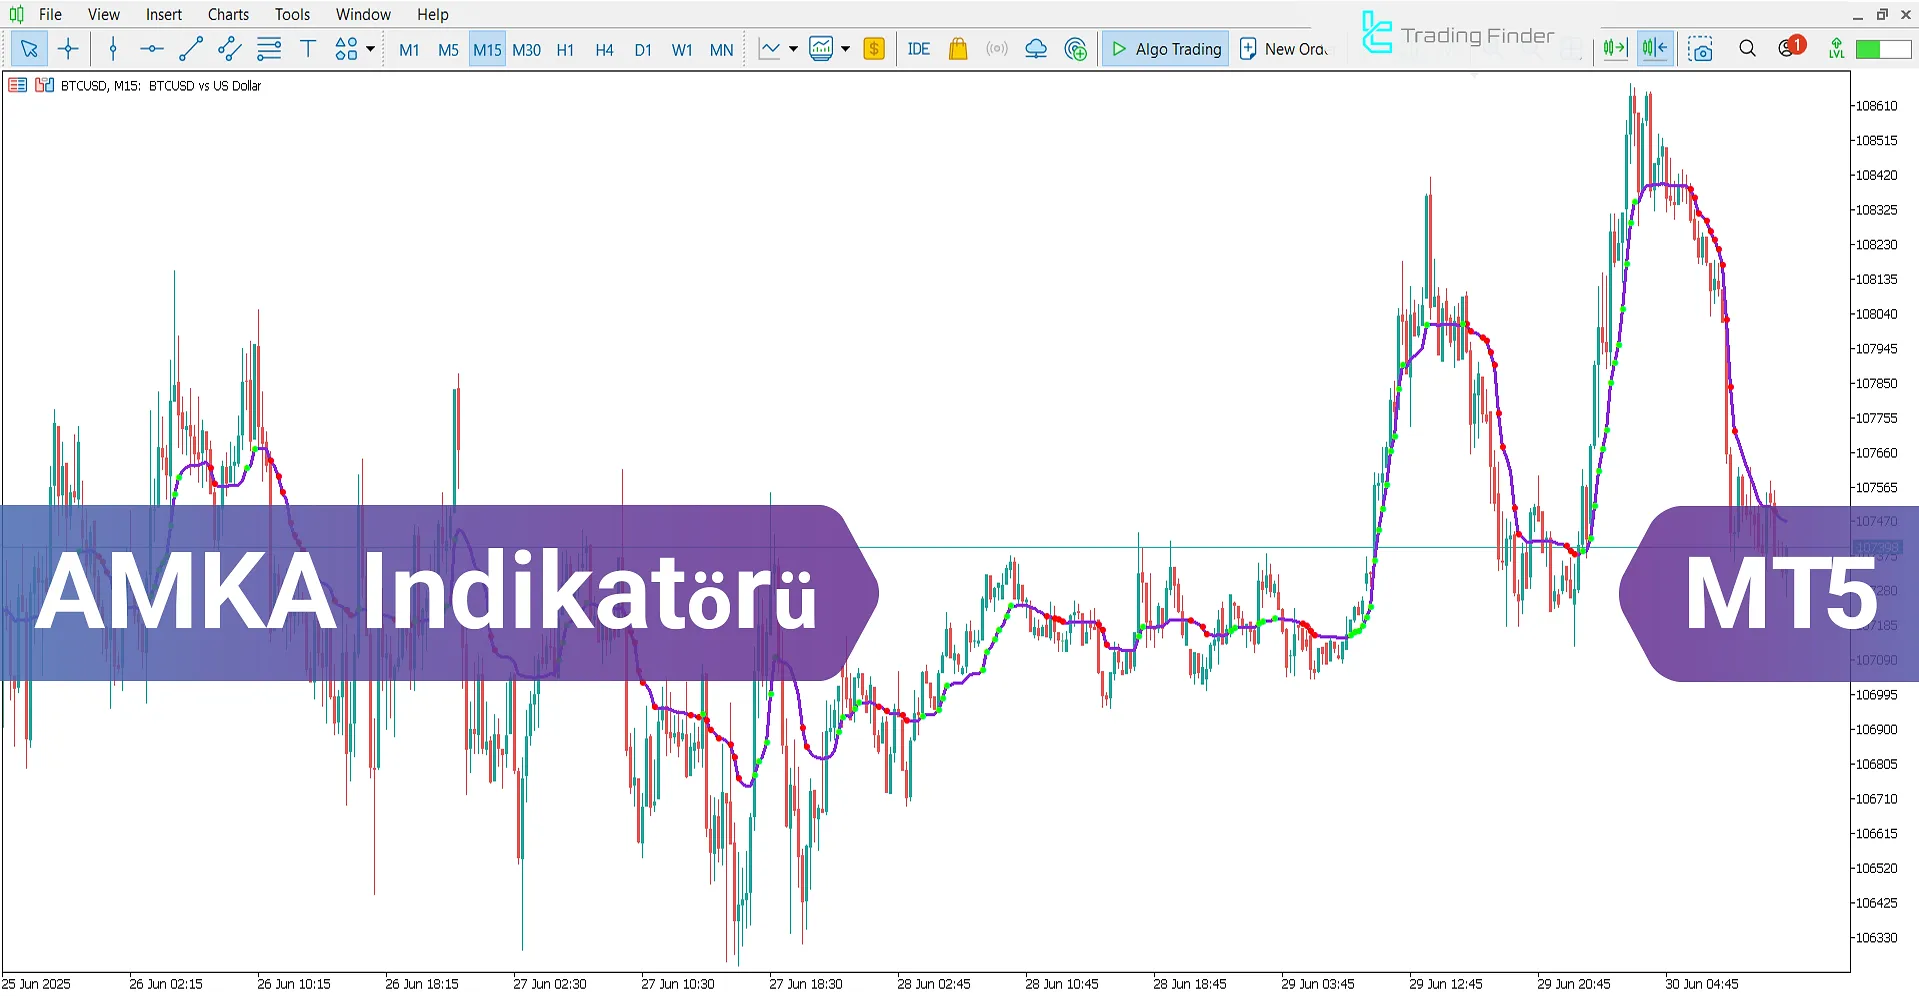Click the signals broadcast icon
1919x996 pixels.
tap(997, 49)
